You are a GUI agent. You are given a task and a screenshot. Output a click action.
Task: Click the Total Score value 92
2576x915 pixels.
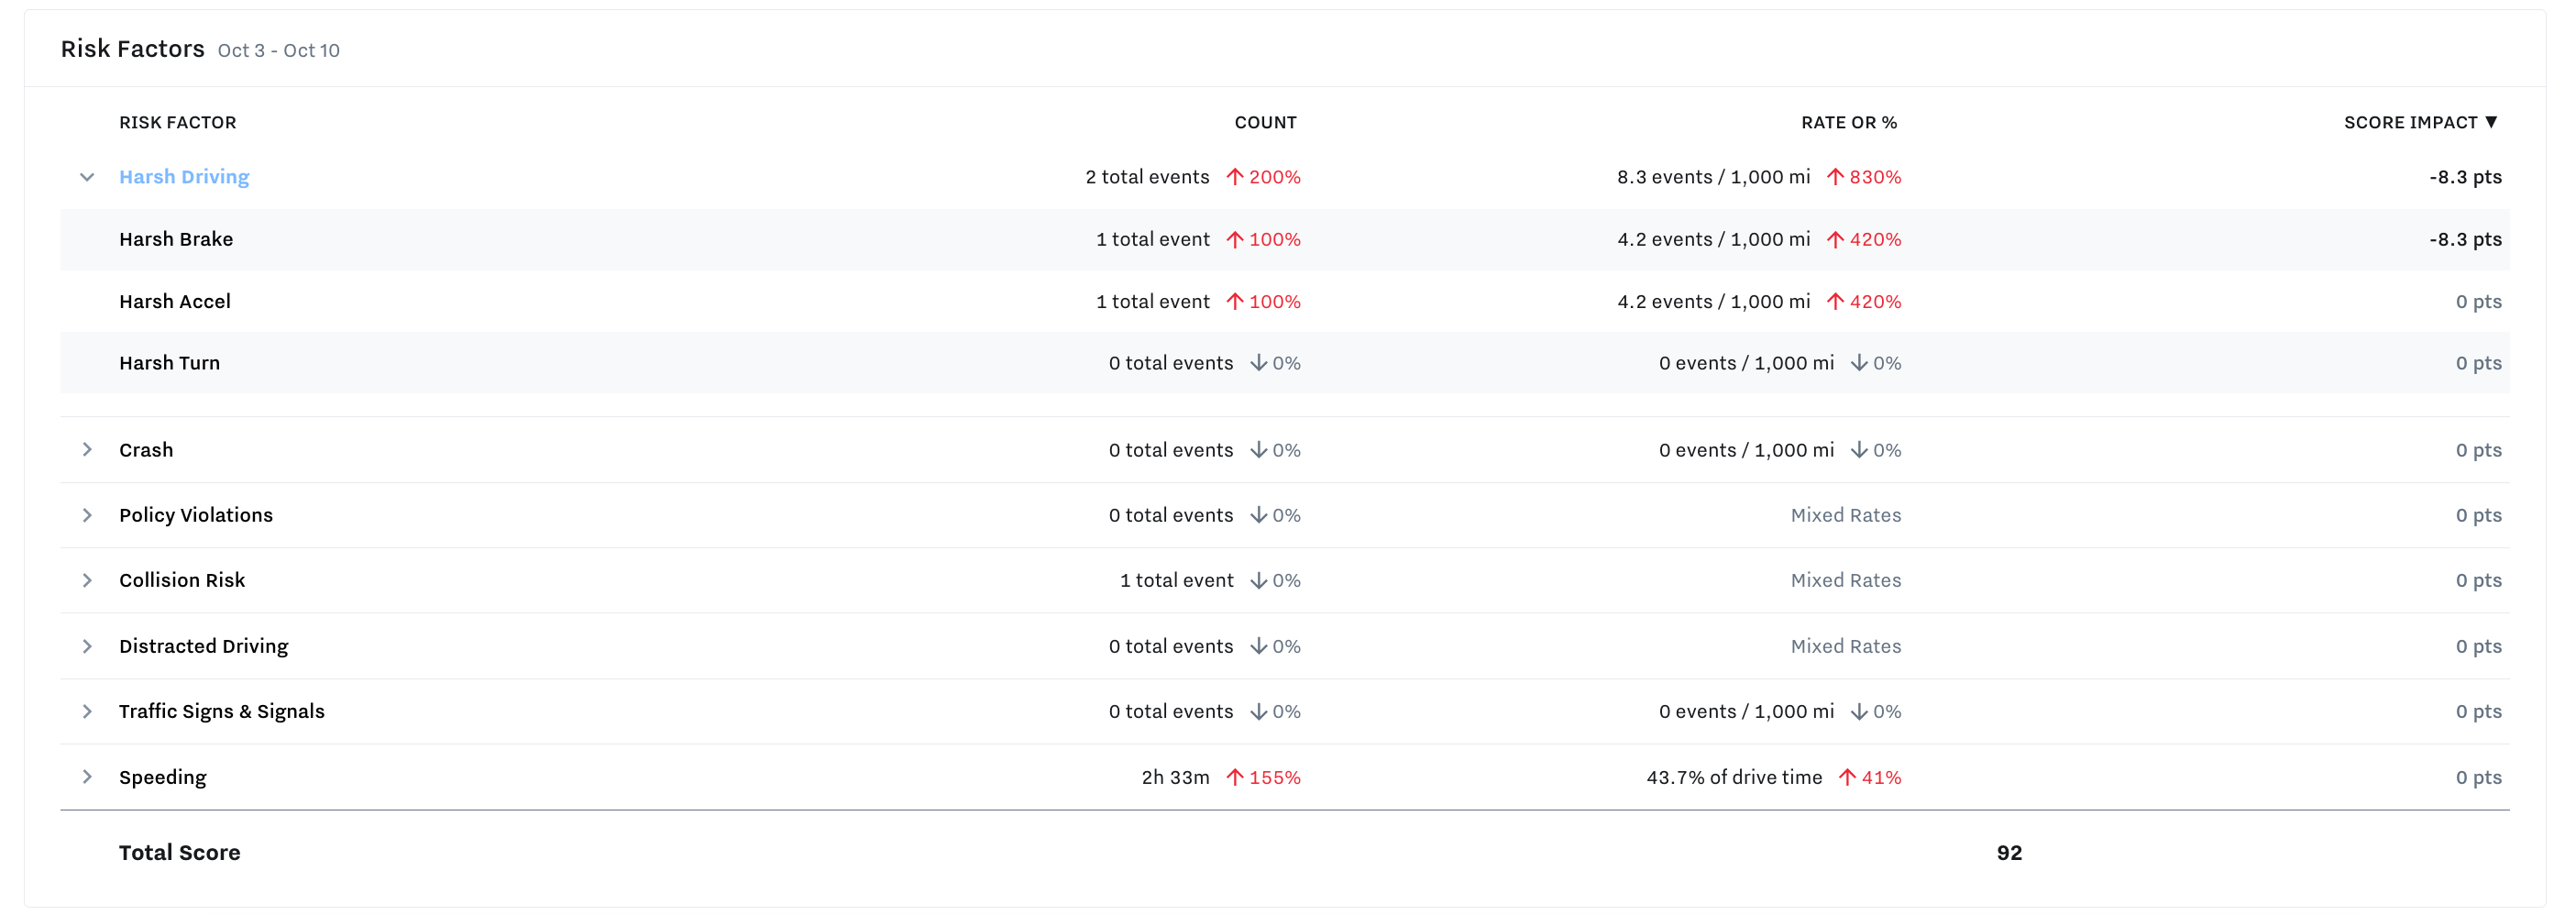(x=2008, y=852)
